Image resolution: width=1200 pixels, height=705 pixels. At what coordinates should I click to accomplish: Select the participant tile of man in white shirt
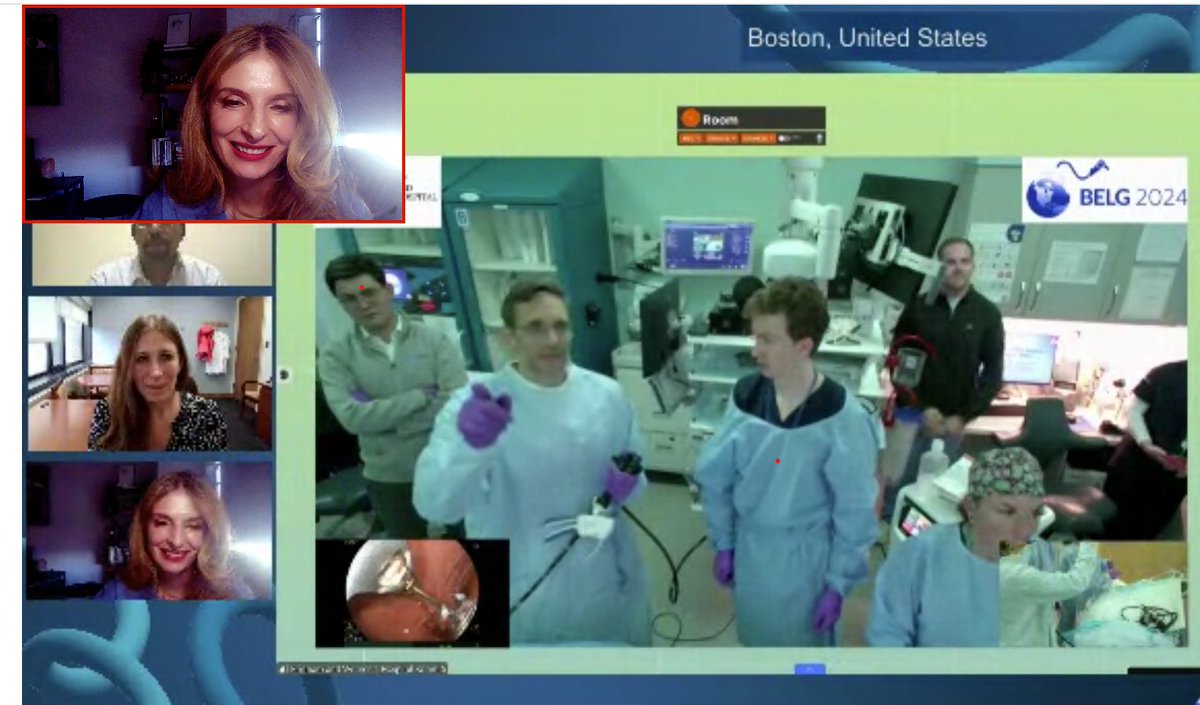coord(152,254)
